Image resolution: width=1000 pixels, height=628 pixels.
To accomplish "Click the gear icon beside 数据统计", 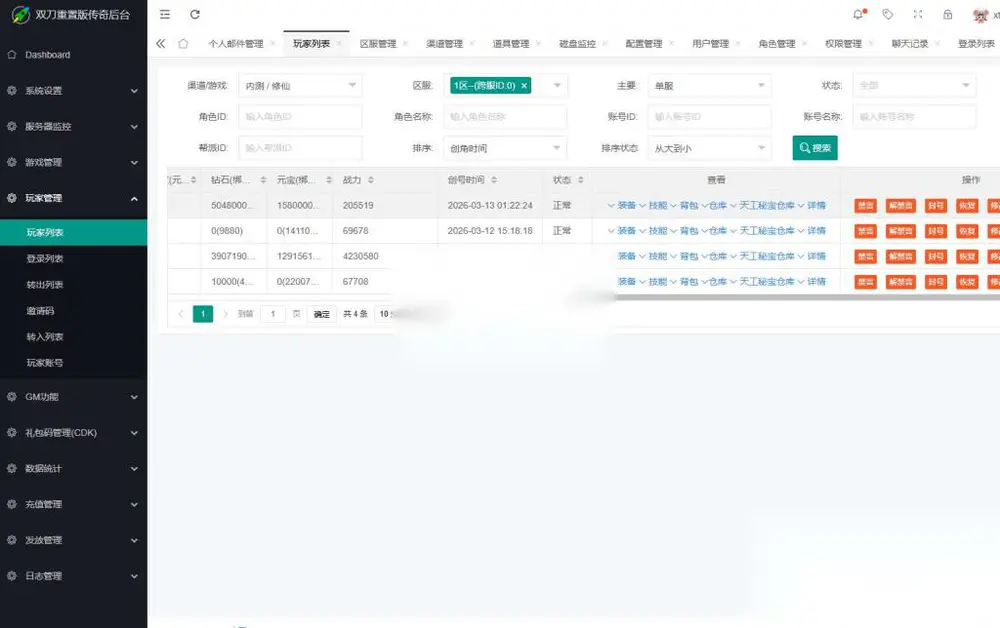I will pos(11,468).
